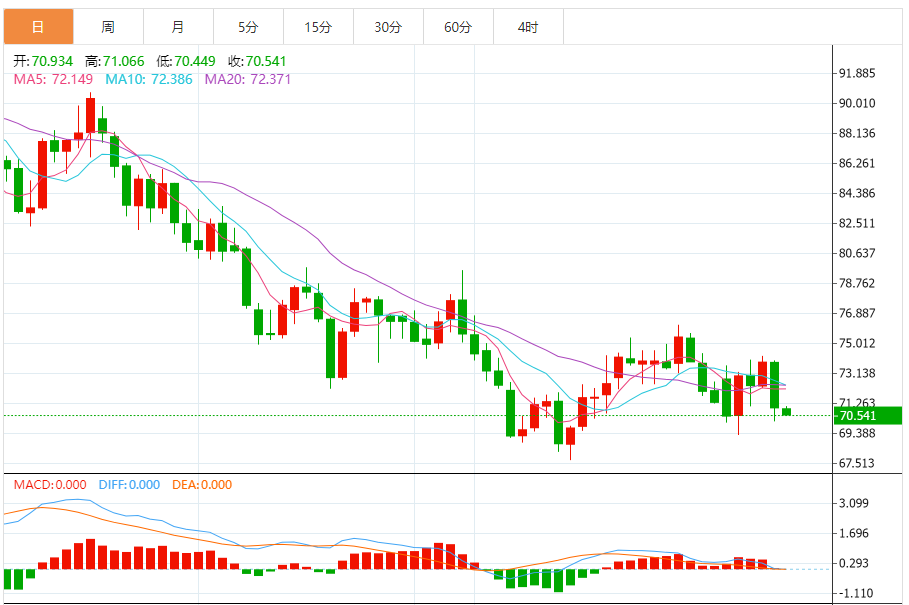Click the 88.136 price axis label

[x=857, y=133]
